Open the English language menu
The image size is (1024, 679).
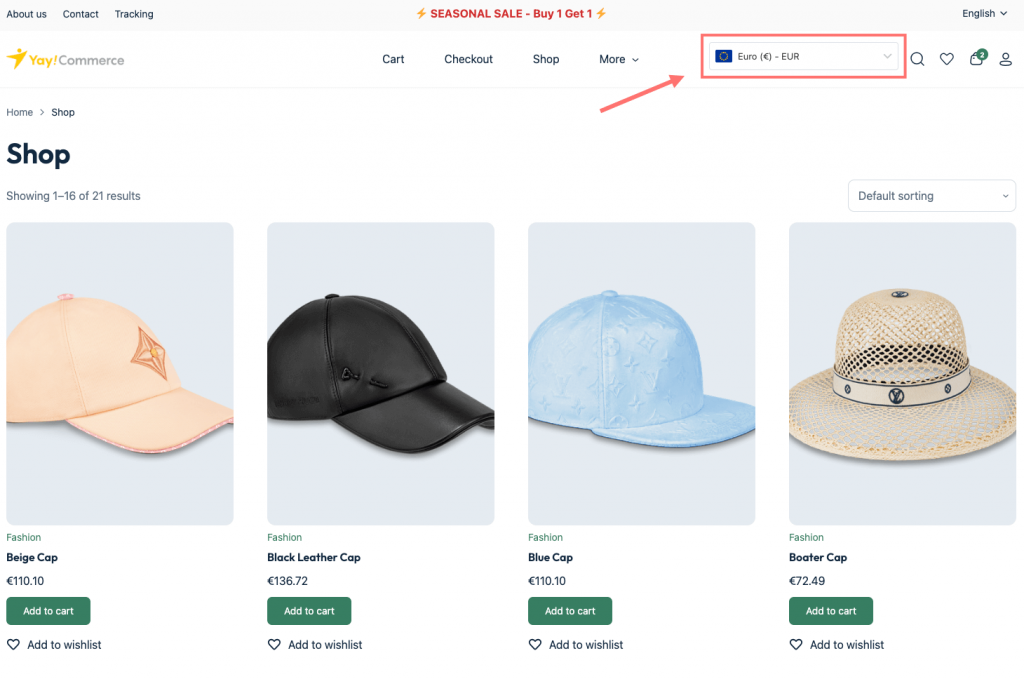(x=983, y=14)
